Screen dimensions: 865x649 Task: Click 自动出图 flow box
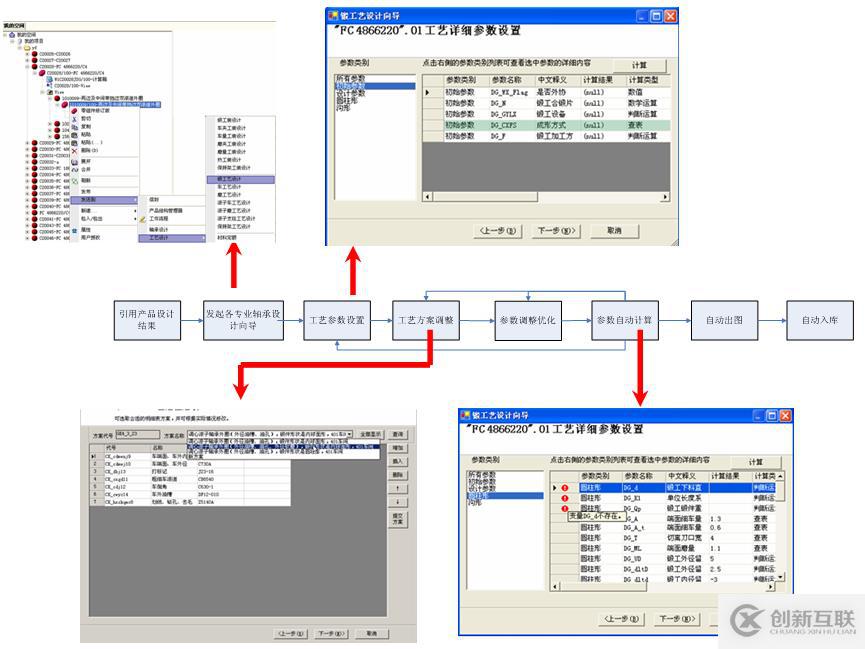click(724, 320)
